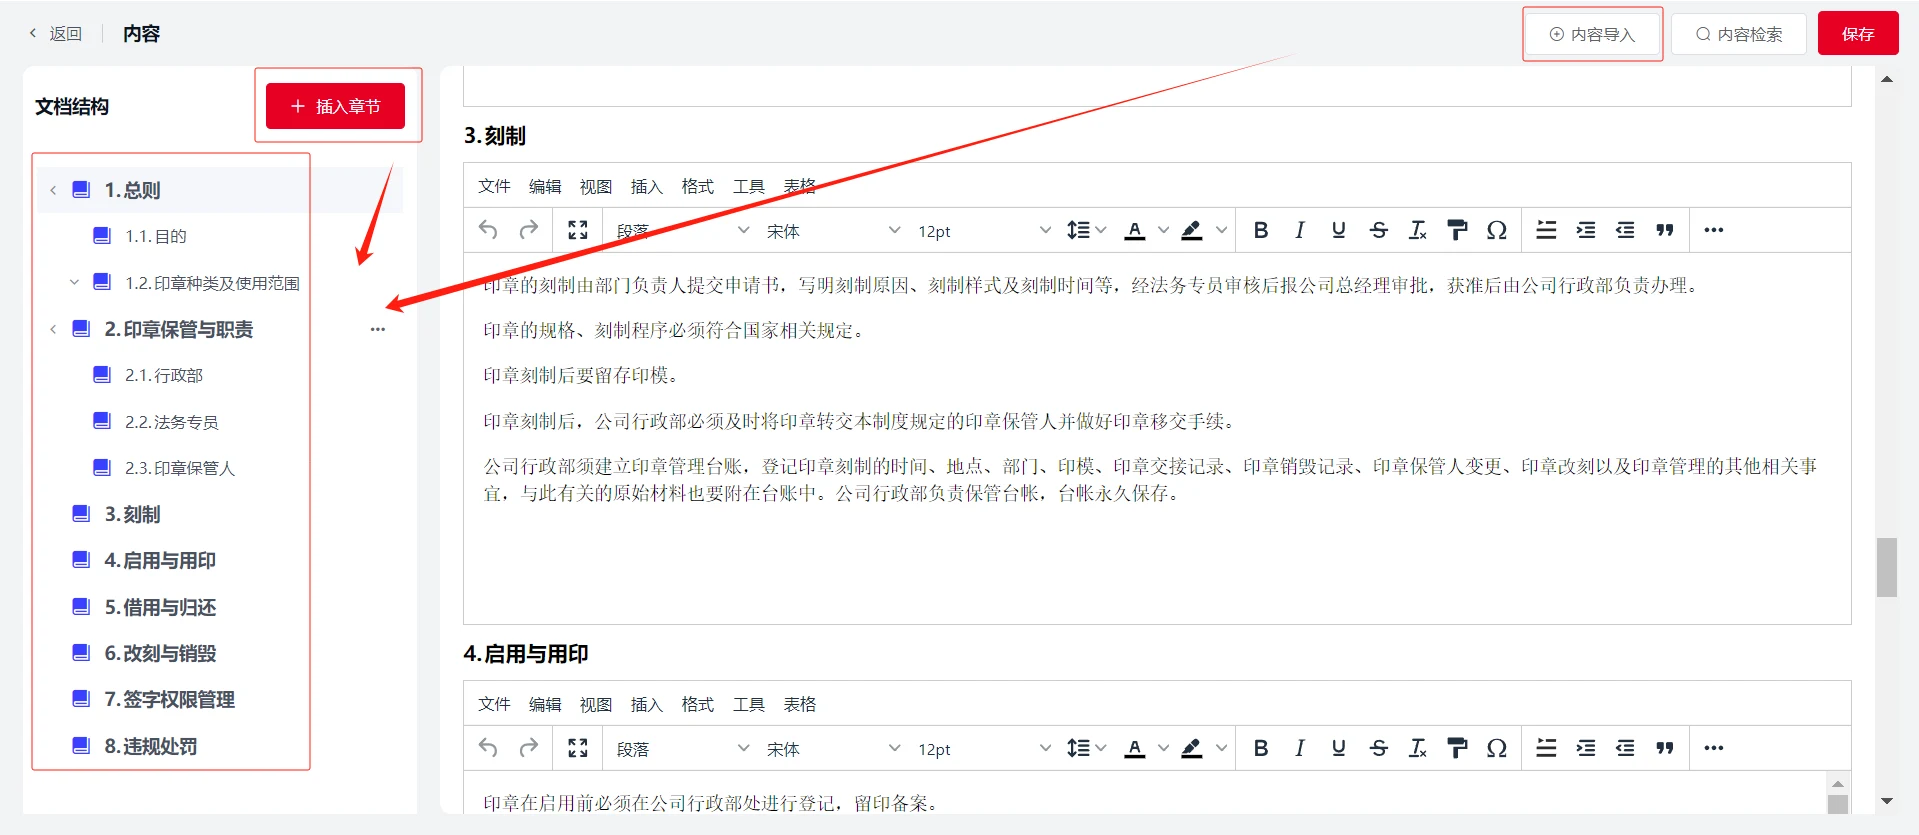Open the 编辑 menu in 3.刻制 editor
Image resolution: width=1919 pixels, height=835 pixels.
[x=545, y=186]
